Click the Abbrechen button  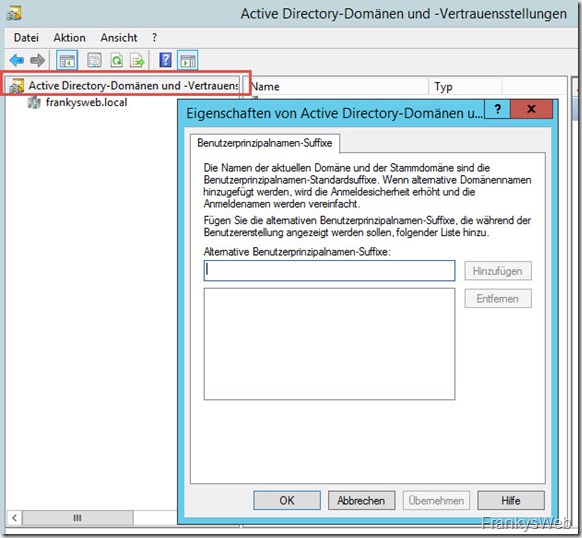[361, 500]
